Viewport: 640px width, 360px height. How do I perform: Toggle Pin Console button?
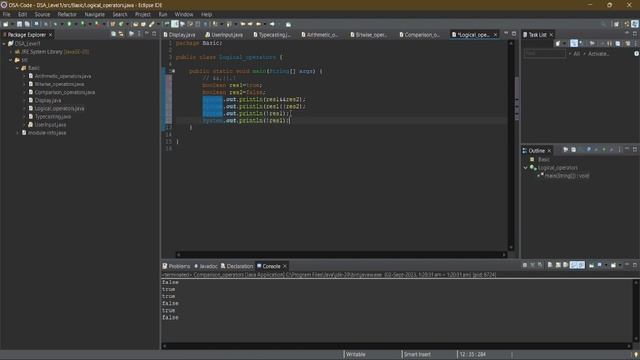pos(591,265)
